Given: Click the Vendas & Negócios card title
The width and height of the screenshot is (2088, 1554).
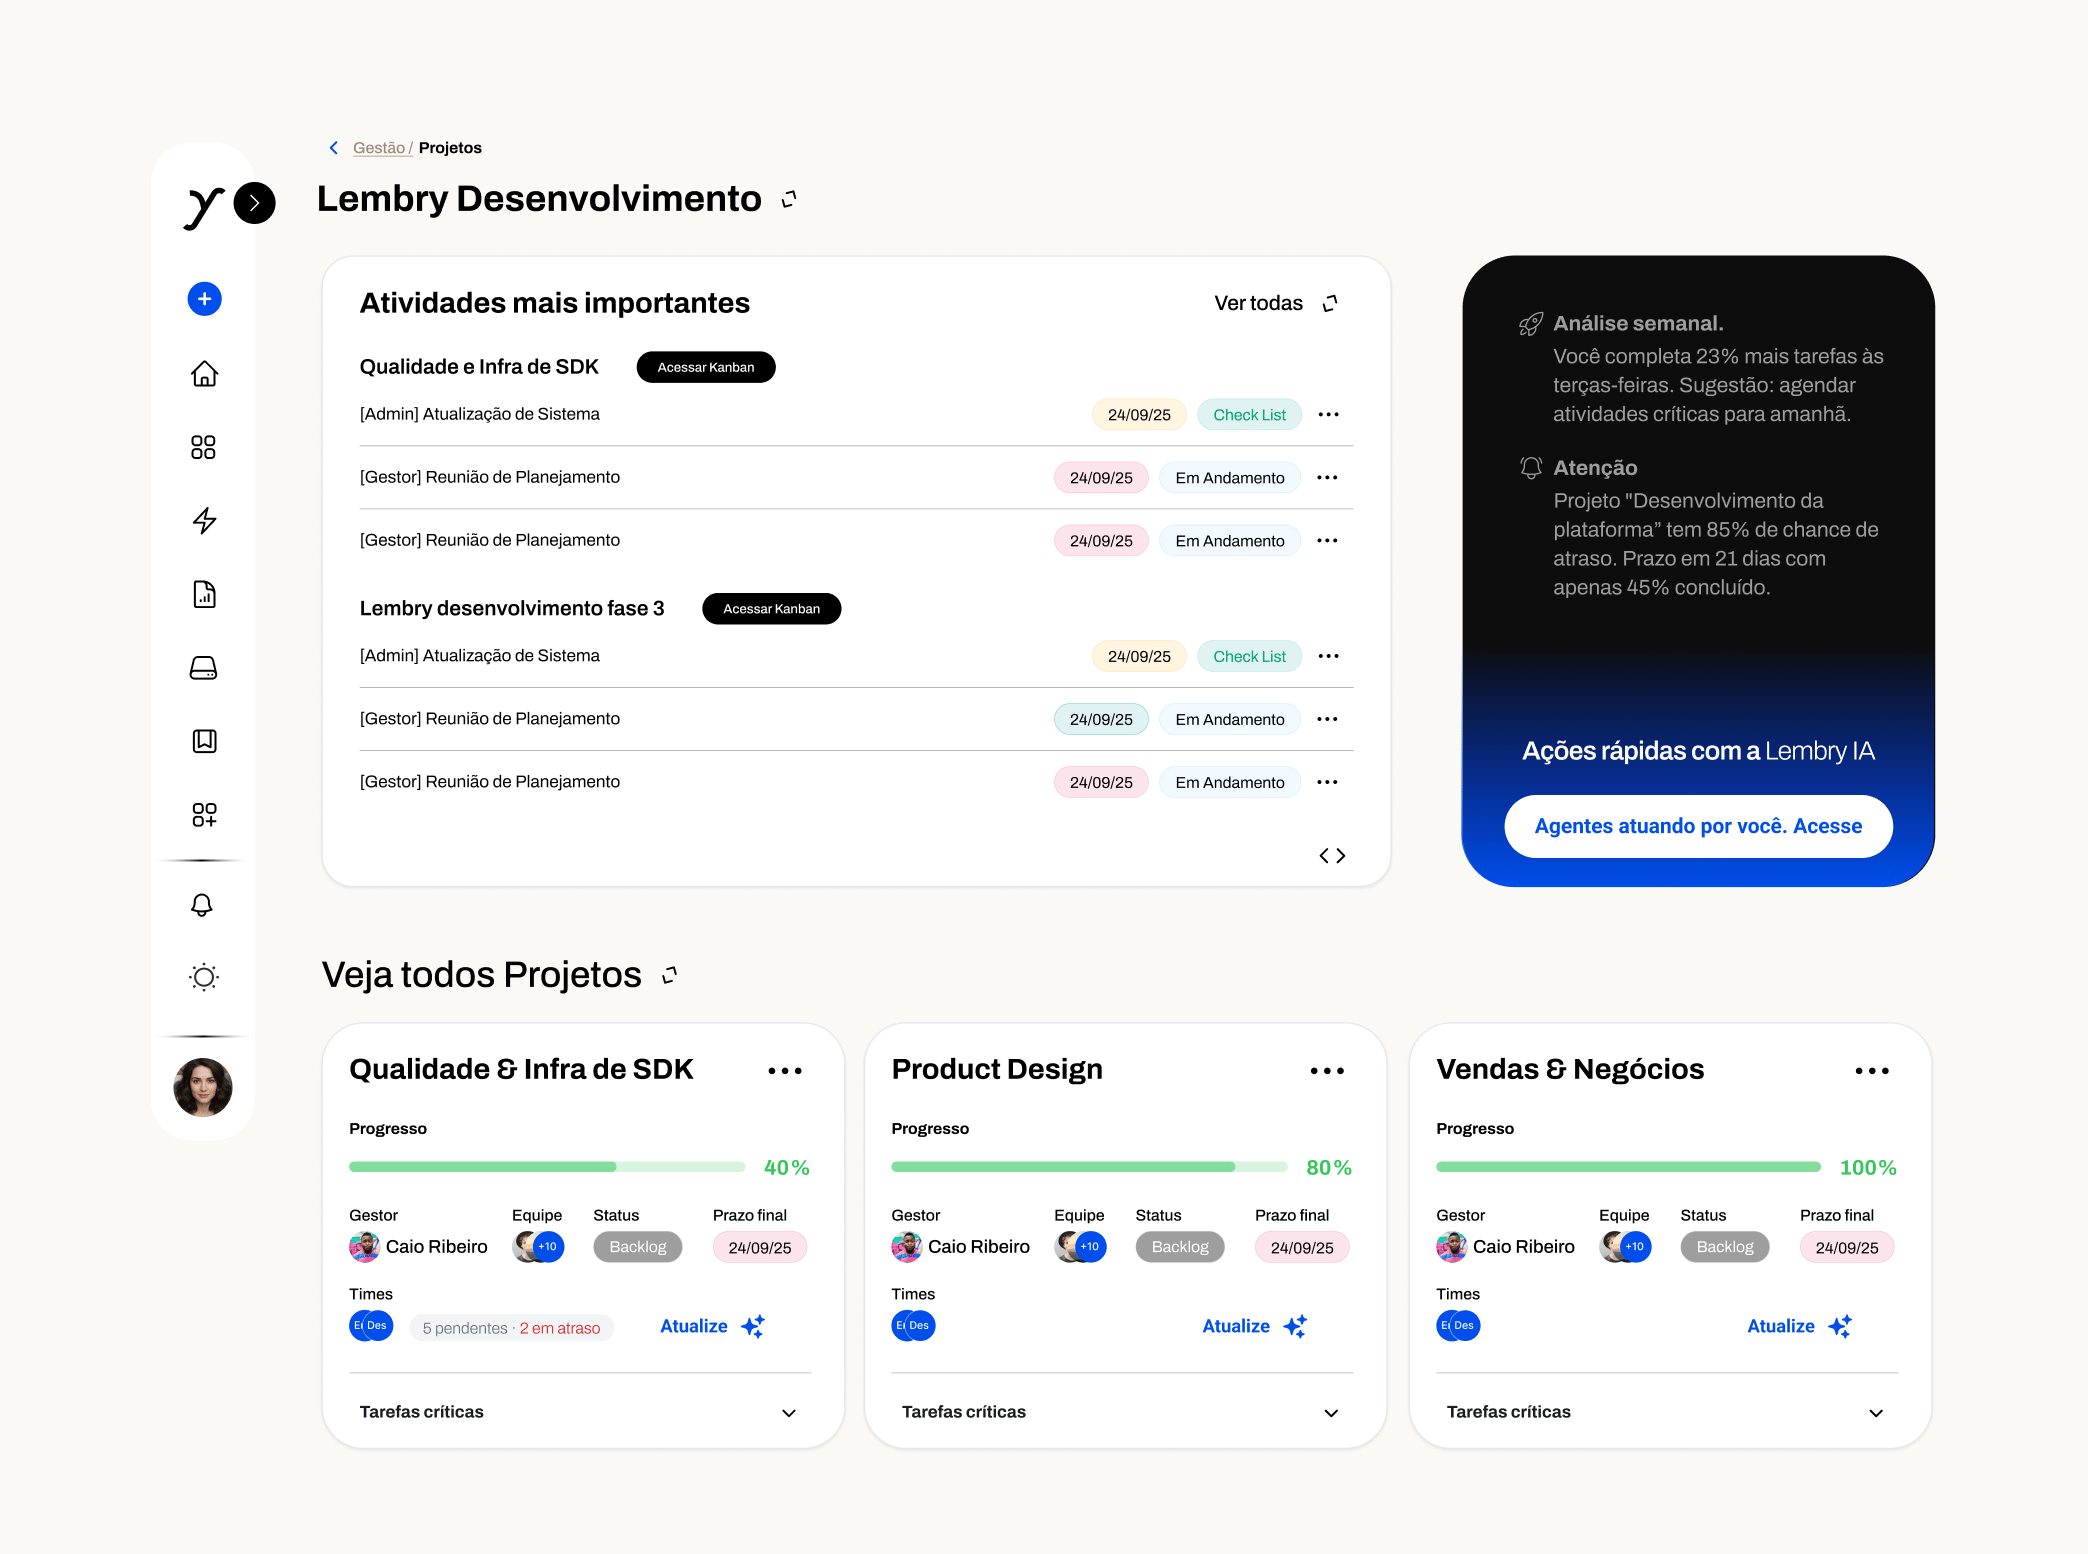Looking at the screenshot, I should coord(1570,1069).
